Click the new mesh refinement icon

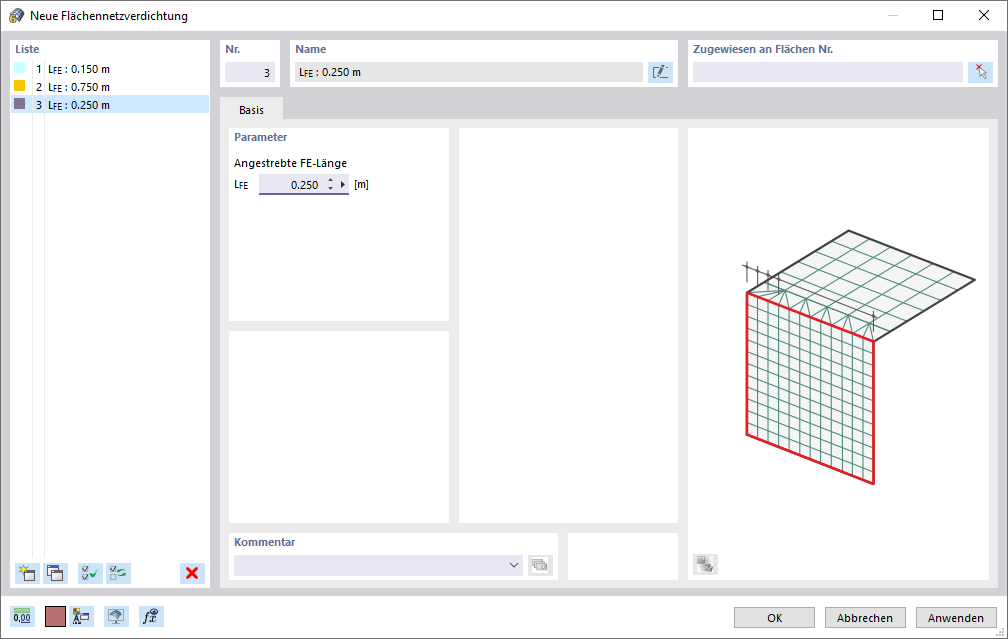(x=27, y=573)
